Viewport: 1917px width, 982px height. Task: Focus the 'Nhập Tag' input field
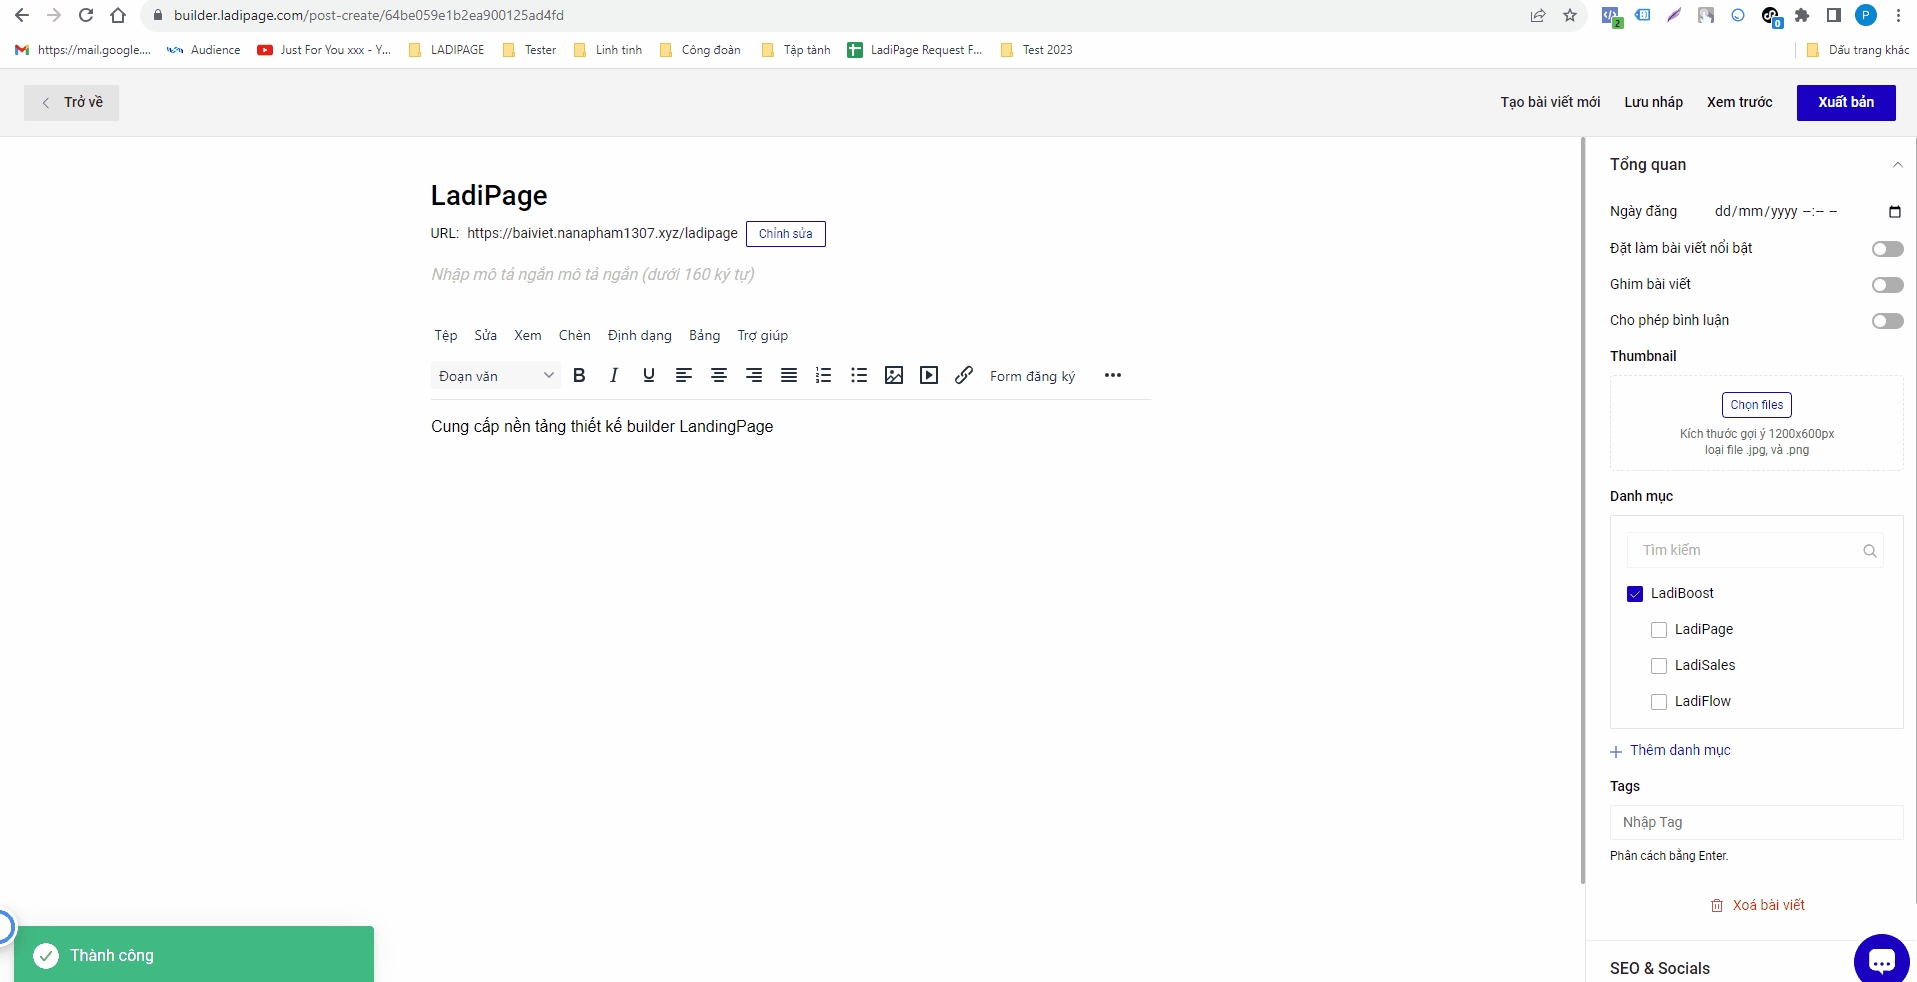click(1756, 822)
